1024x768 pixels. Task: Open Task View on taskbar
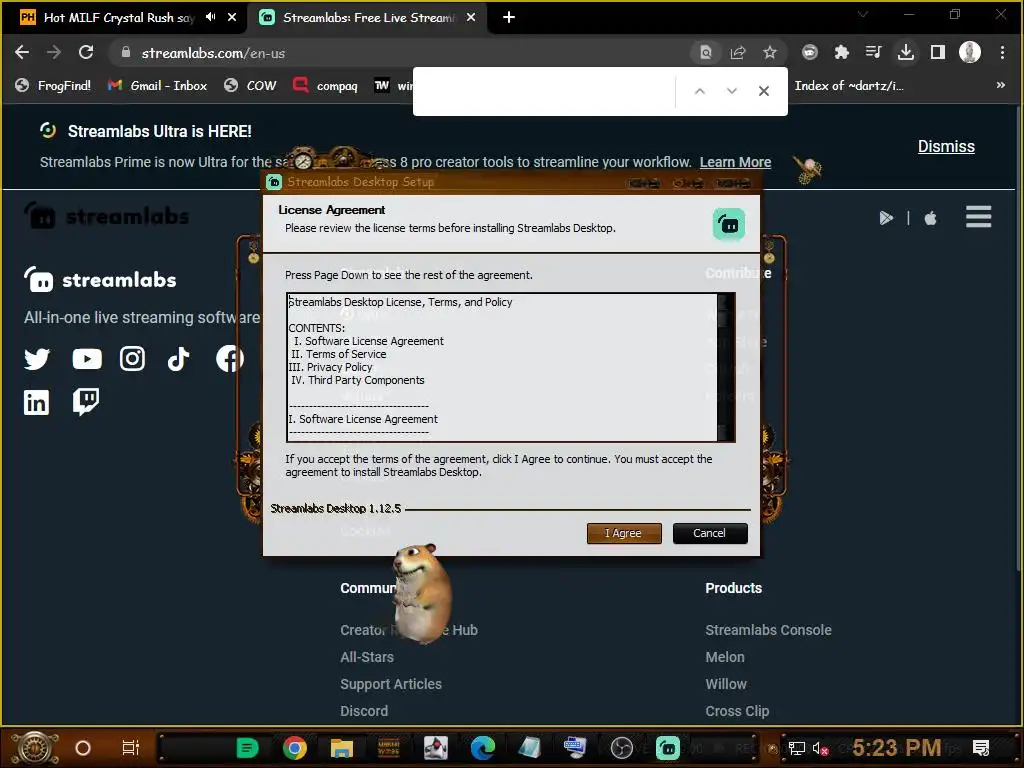(x=131, y=748)
